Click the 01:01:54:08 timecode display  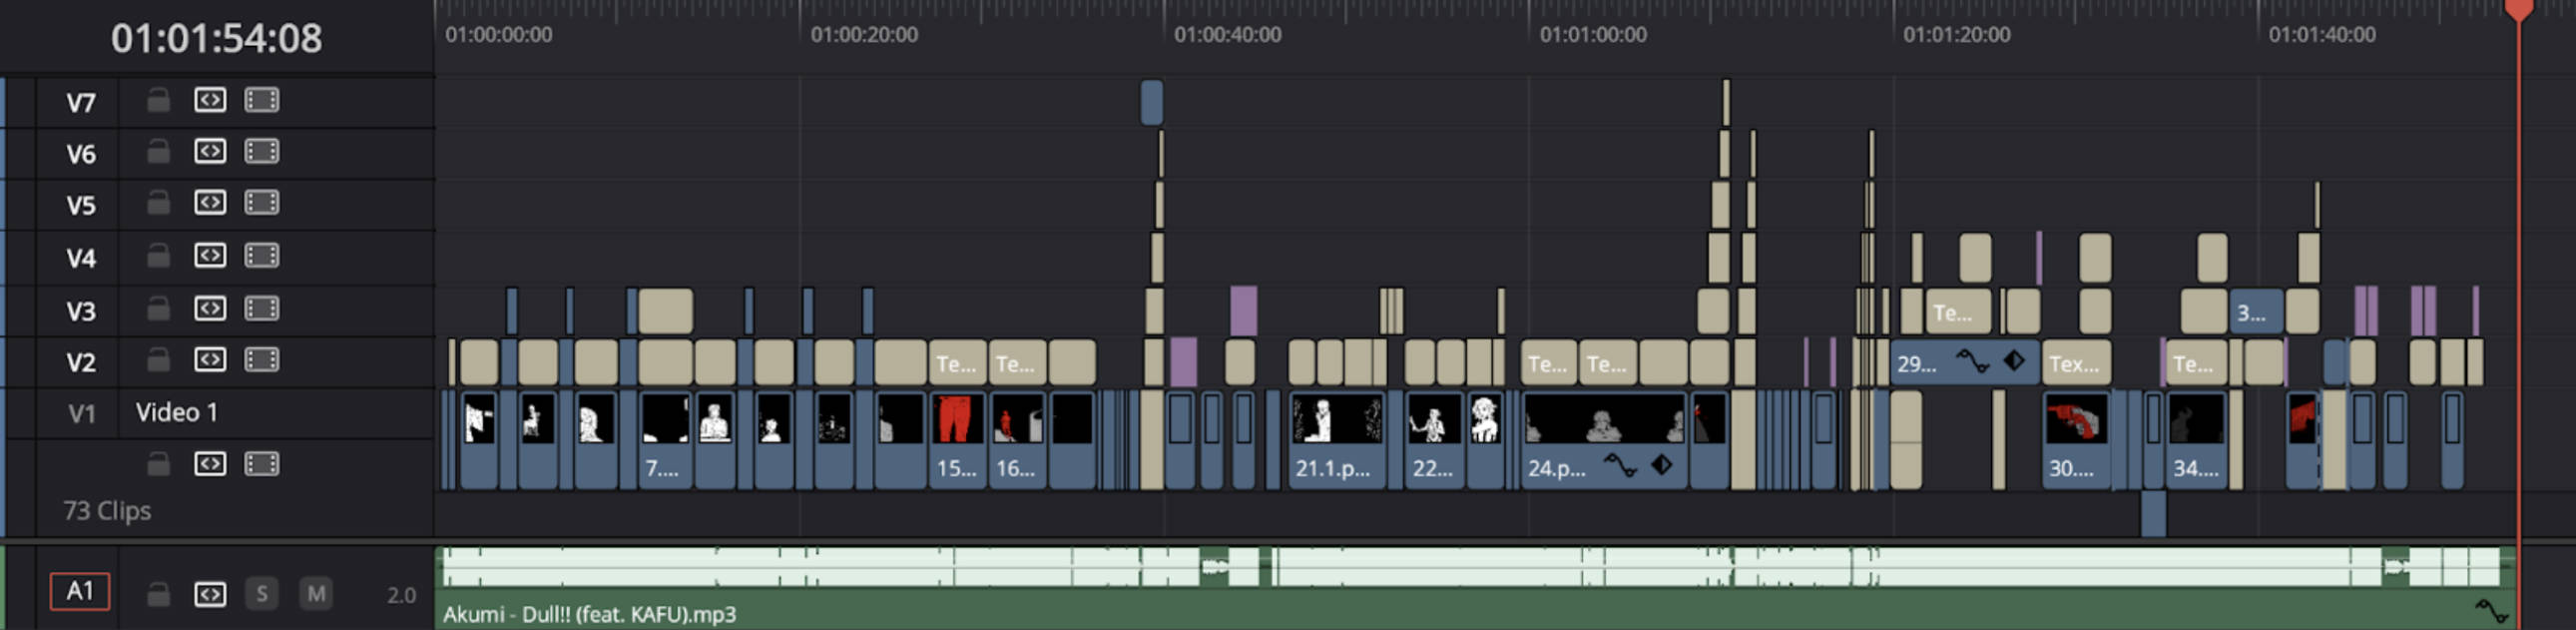click(x=216, y=38)
